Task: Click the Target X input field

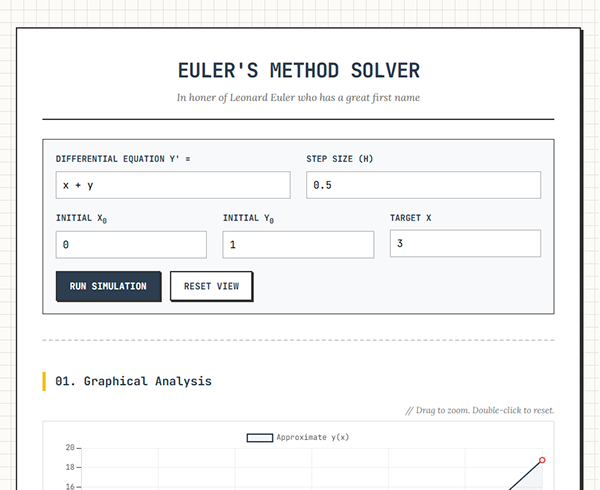Action: (x=465, y=243)
